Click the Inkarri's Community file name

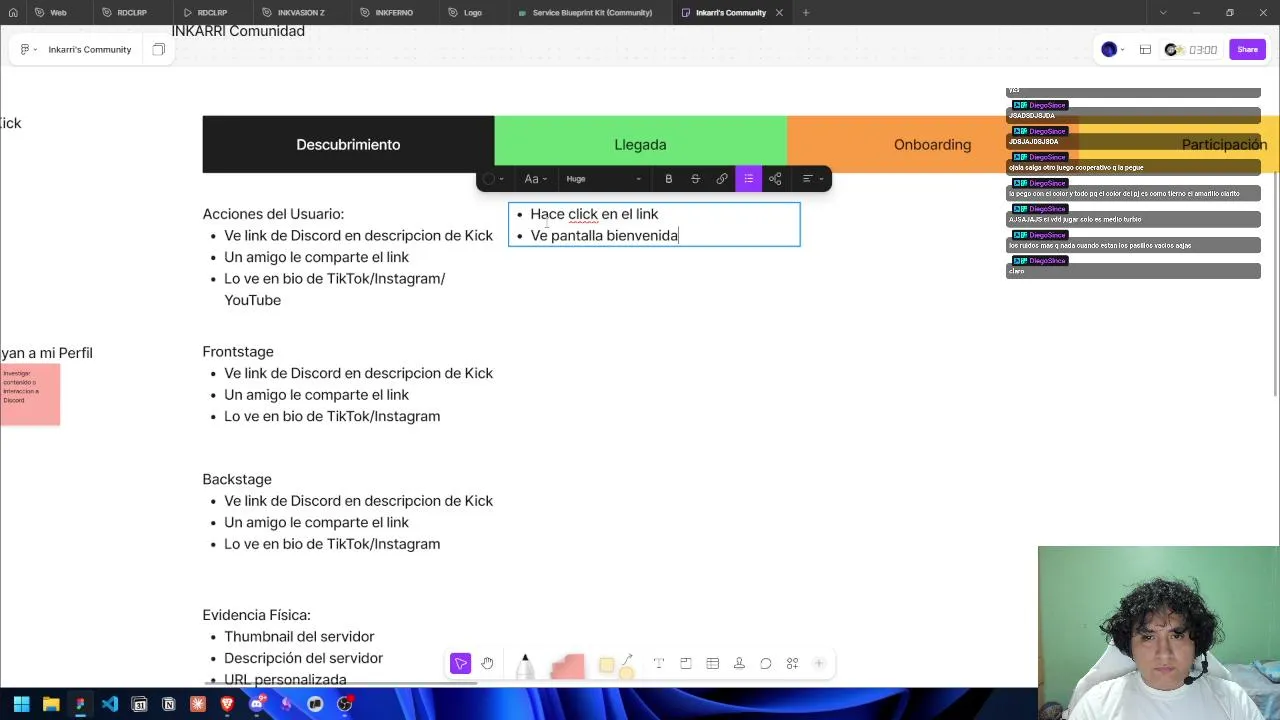tap(90, 50)
